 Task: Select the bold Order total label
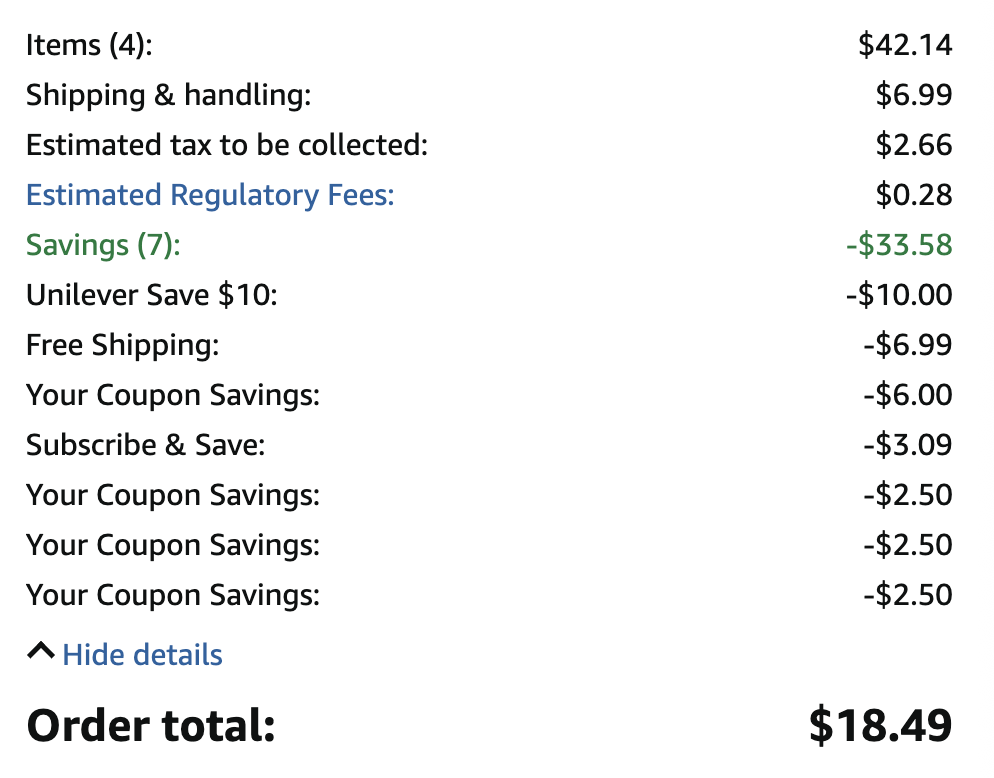(151, 725)
